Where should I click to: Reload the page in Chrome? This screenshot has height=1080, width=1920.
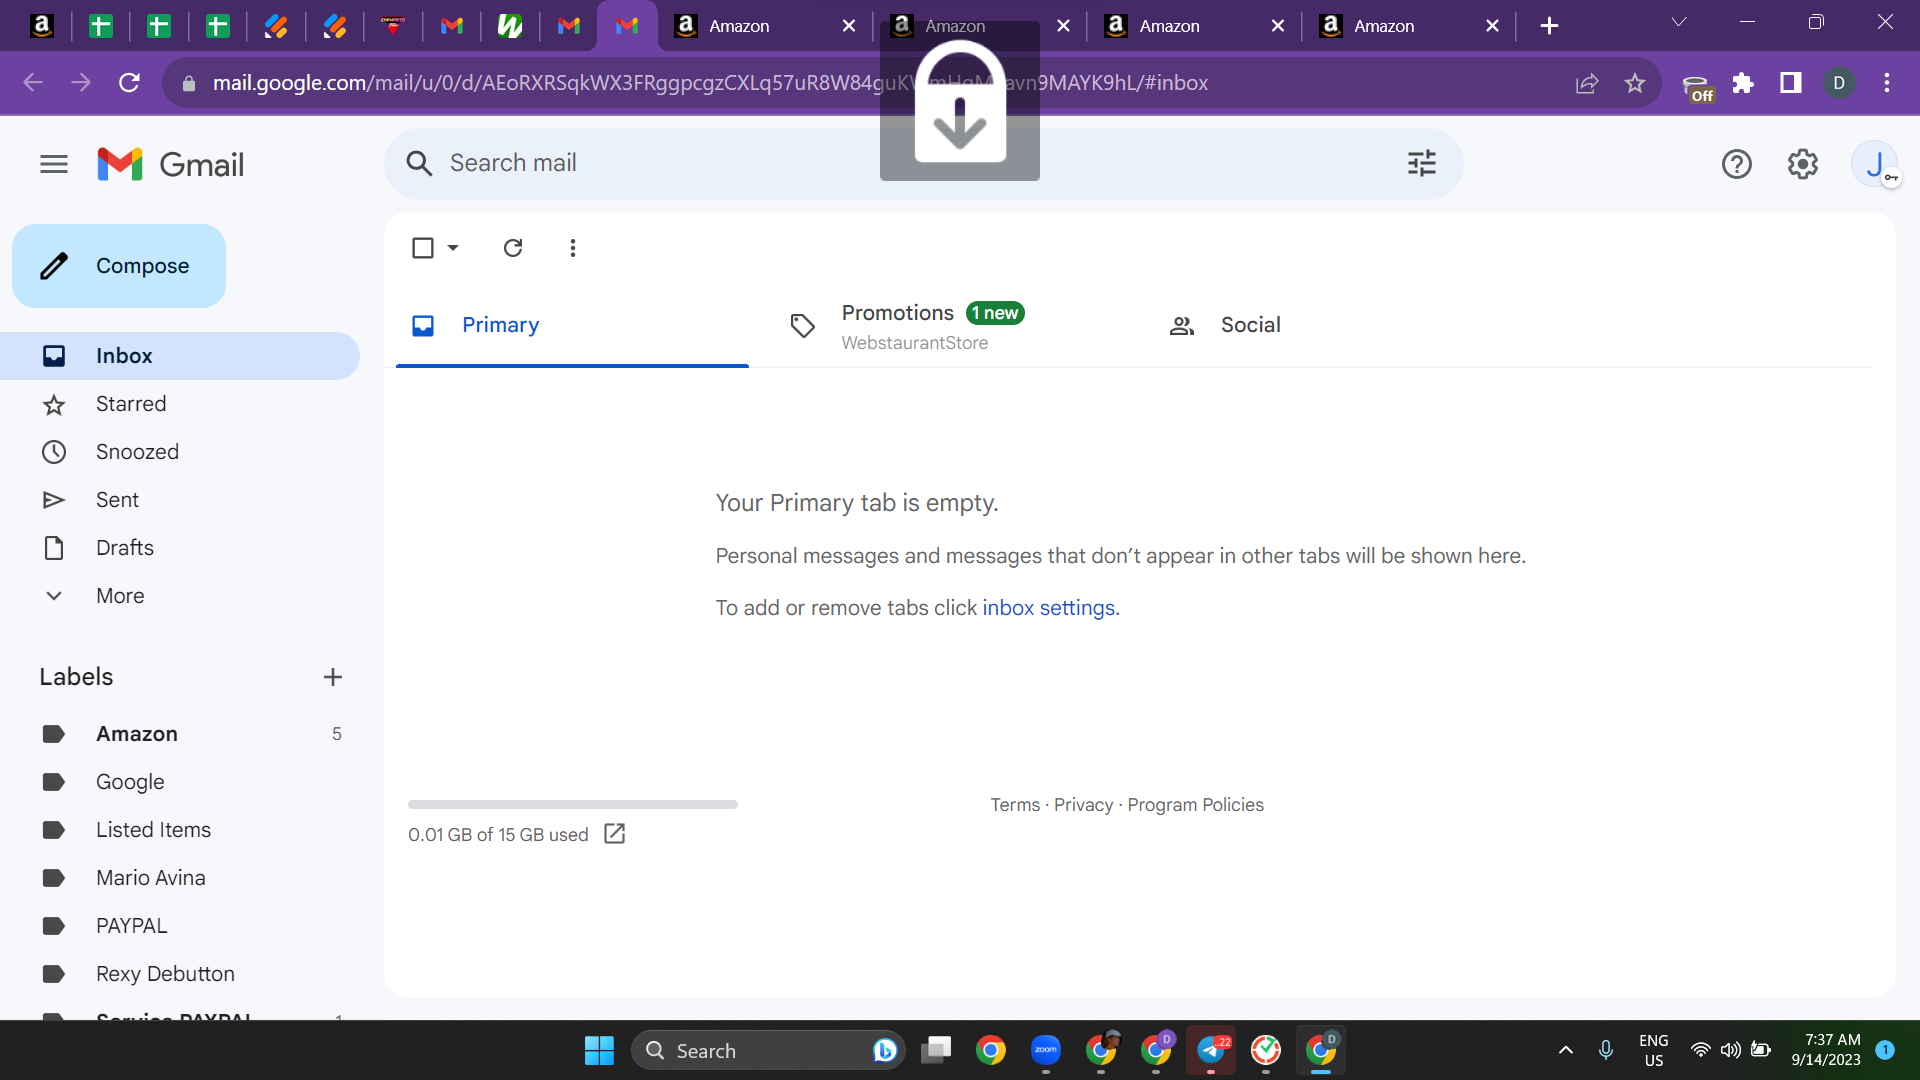pyautogui.click(x=129, y=83)
